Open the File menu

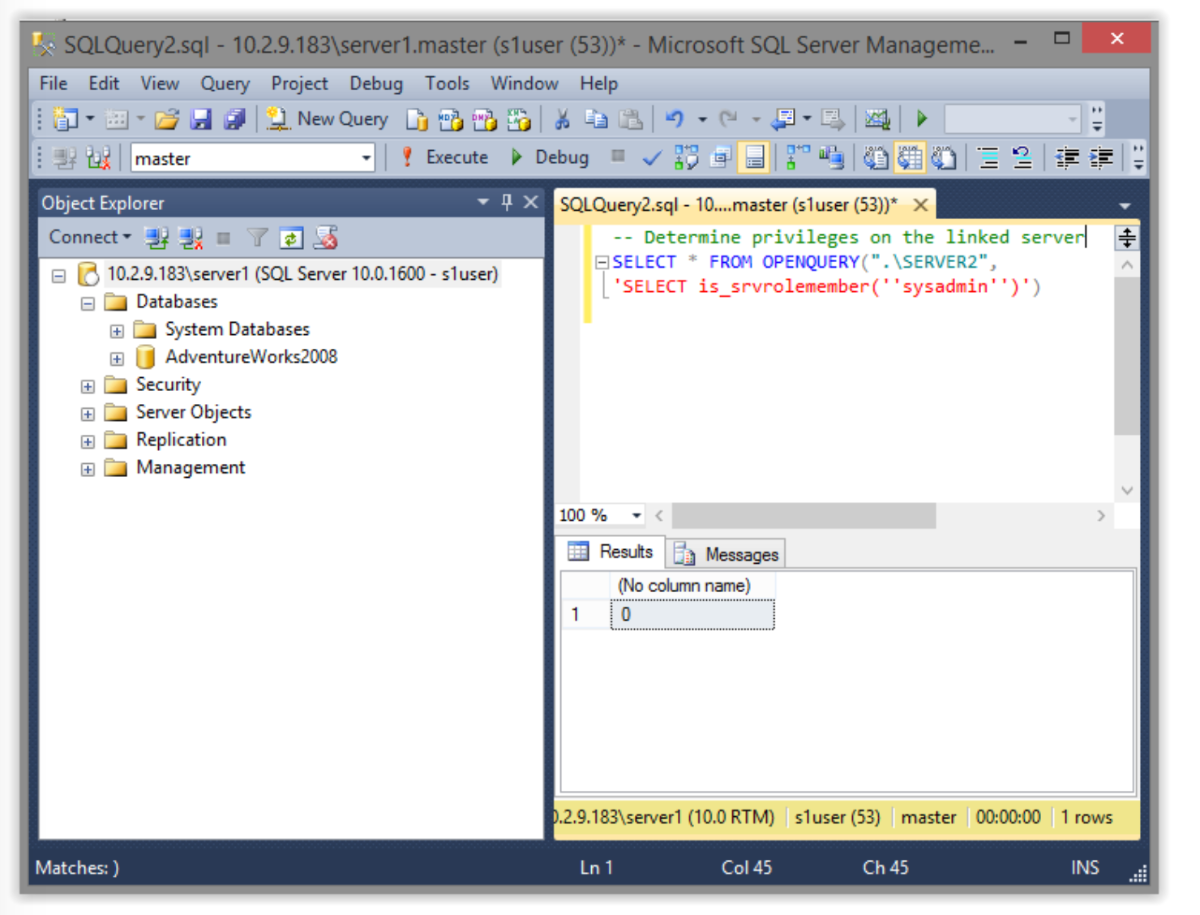(53, 83)
